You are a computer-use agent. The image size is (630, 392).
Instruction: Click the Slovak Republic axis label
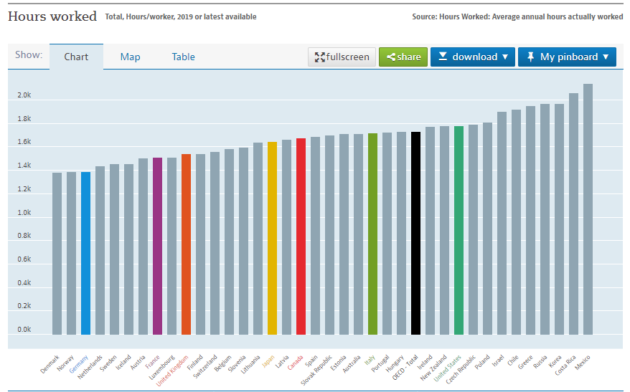(317, 370)
